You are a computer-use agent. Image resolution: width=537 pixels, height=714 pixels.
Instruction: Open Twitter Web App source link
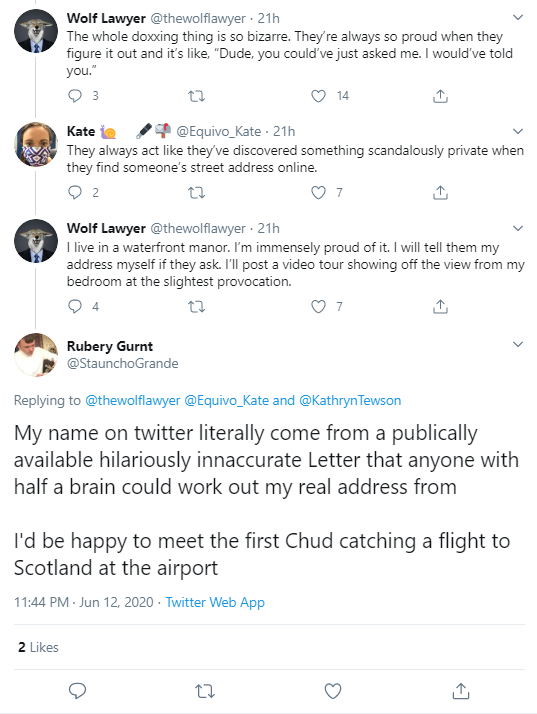[x=215, y=602]
